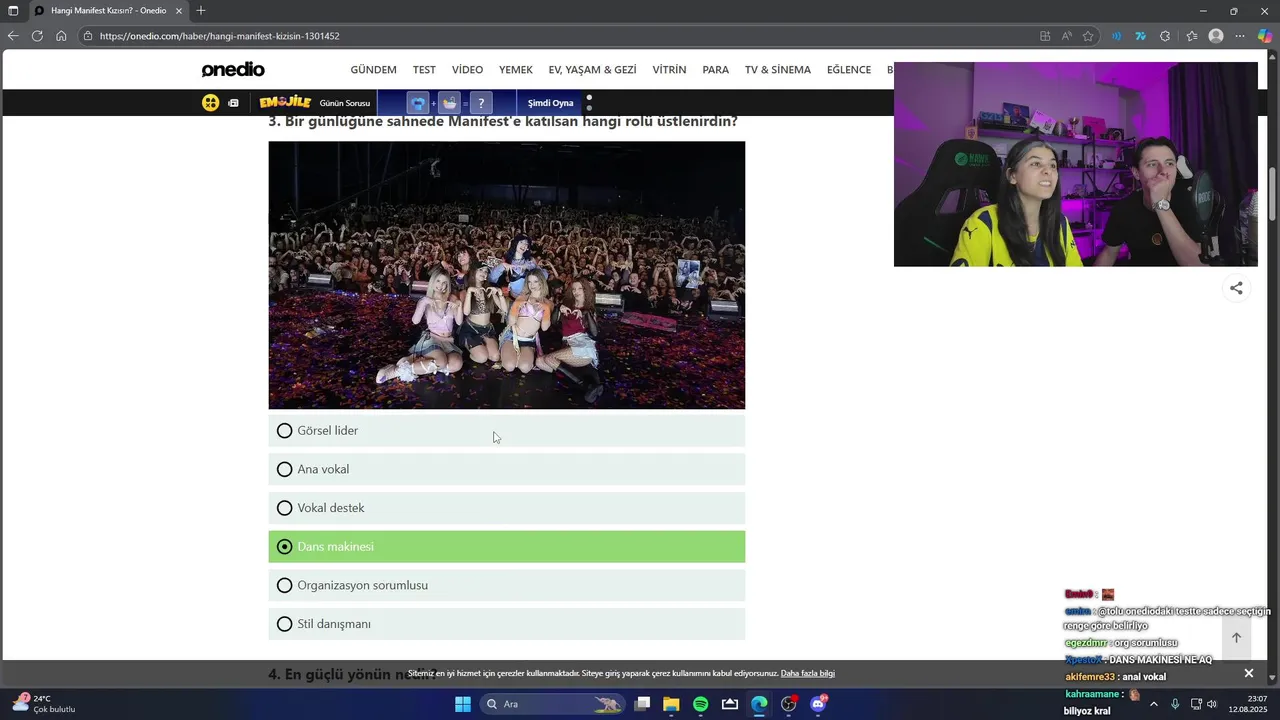This screenshot has height=720, width=1280.
Task: Open the VİTRİN menu item
Action: pyautogui.click(x=669, y=70)
